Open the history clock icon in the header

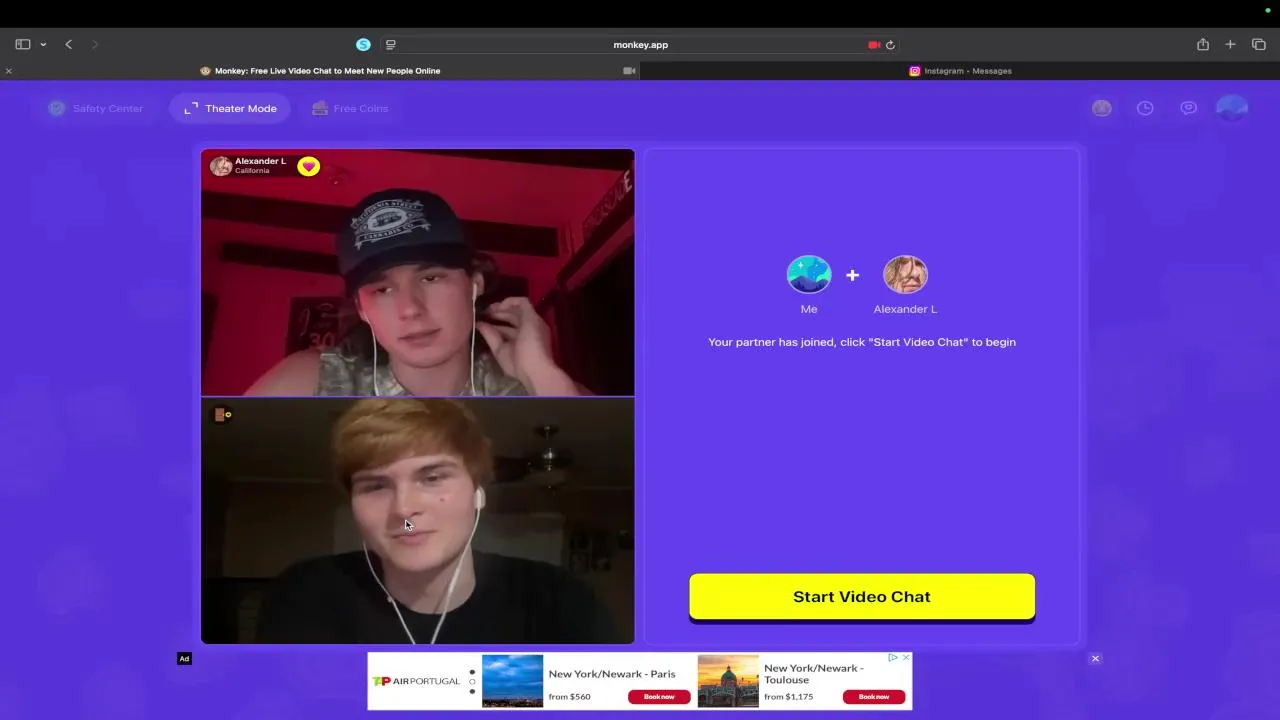pos(1145,108)
